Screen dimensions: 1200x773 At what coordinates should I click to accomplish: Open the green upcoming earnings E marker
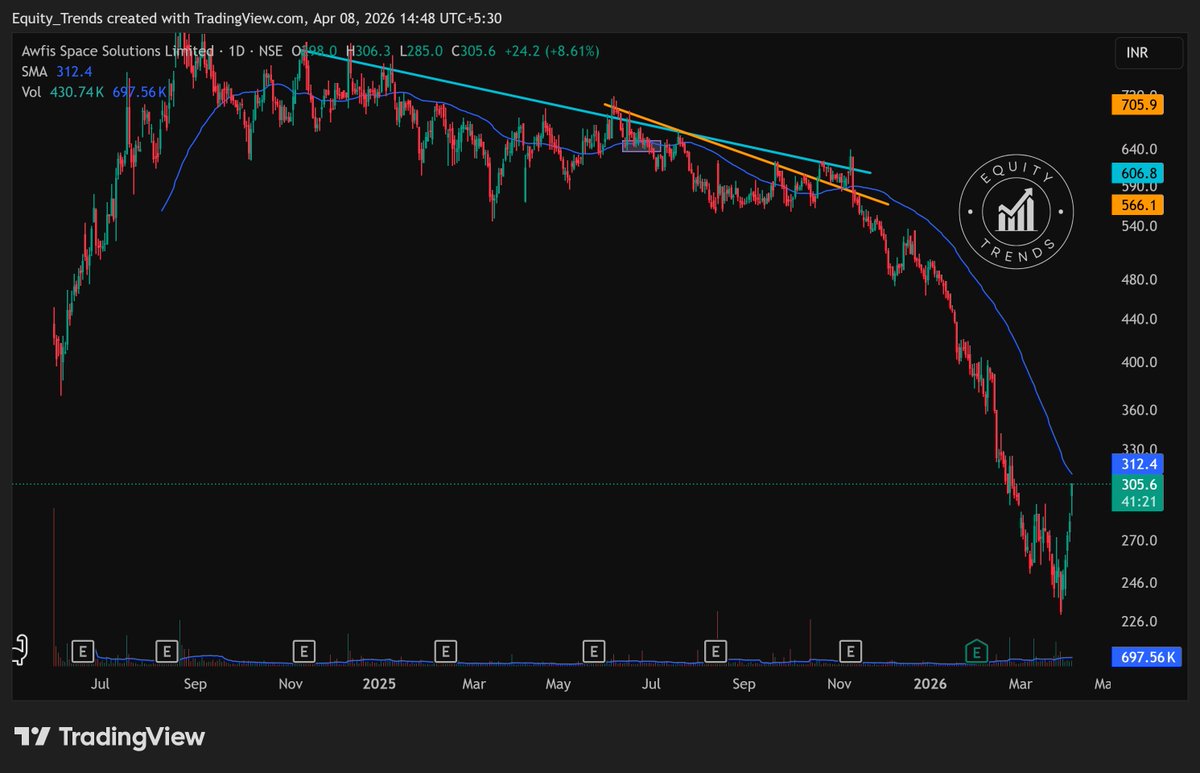pos(975,651)
